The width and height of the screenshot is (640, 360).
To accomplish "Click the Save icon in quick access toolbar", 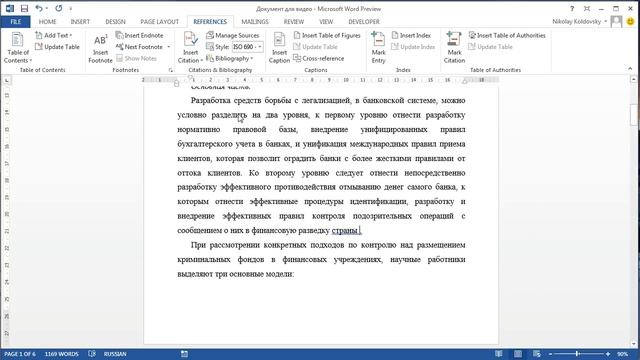I will pos(24,8).
